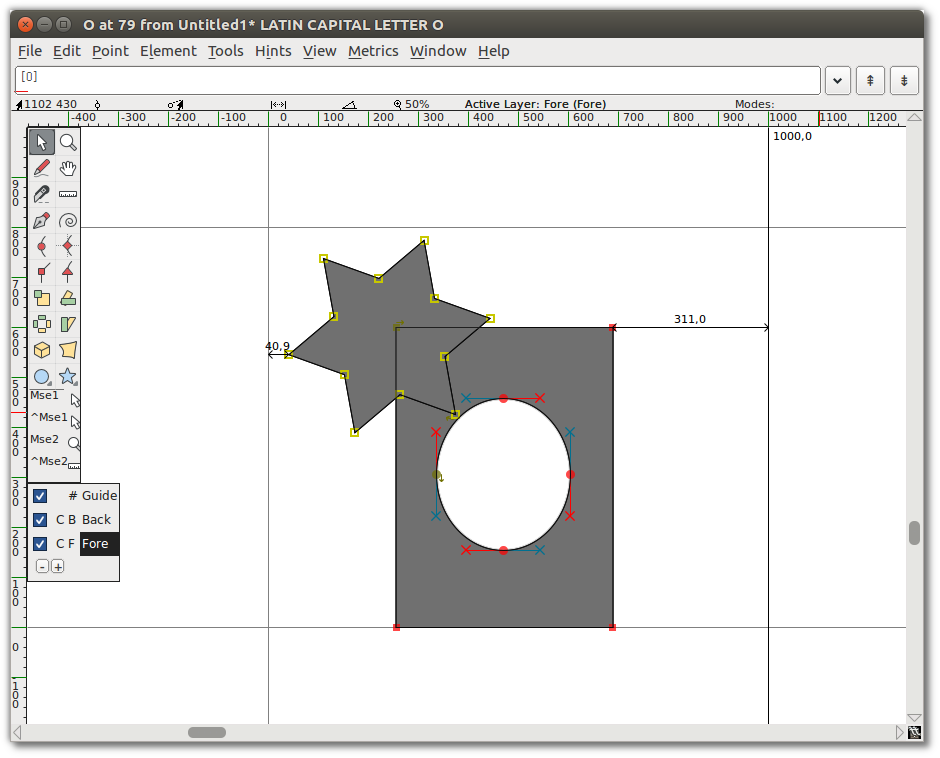Open the Point menu
Viewport: 940px width, 758px height.
pos(110,51)
